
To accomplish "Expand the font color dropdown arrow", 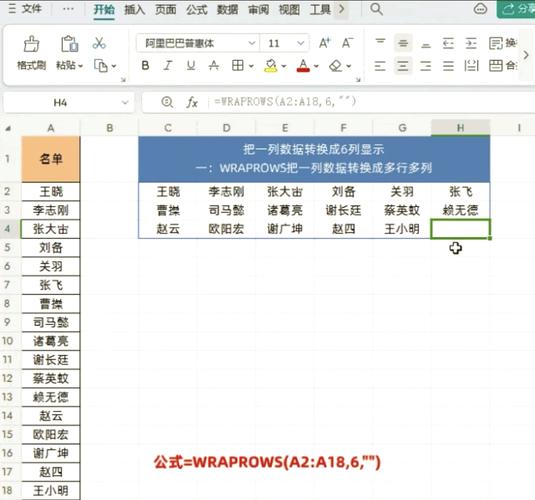I will 316,66.
